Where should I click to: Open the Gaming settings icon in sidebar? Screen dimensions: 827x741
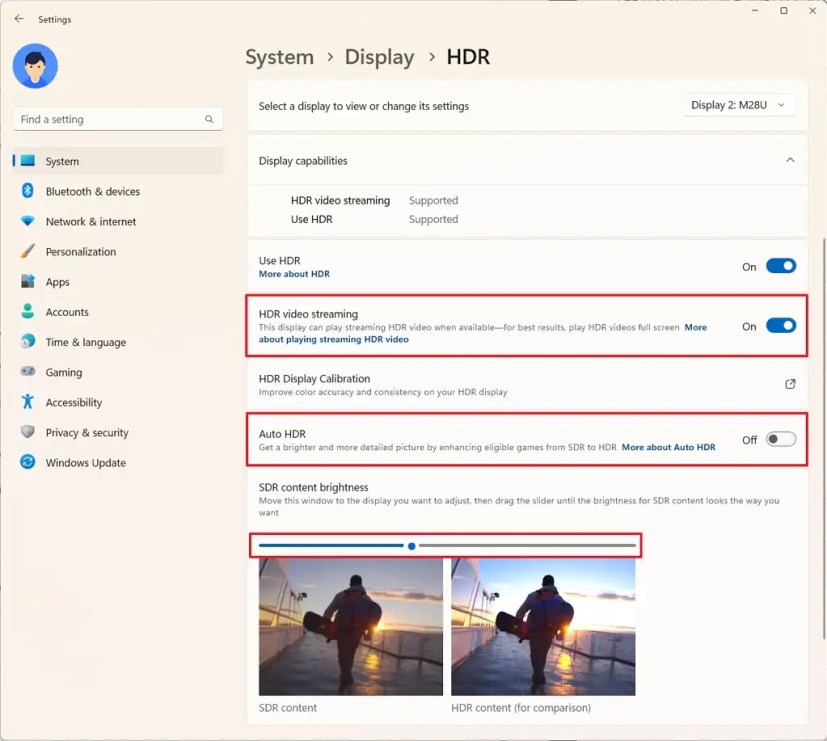click(26, 372)
